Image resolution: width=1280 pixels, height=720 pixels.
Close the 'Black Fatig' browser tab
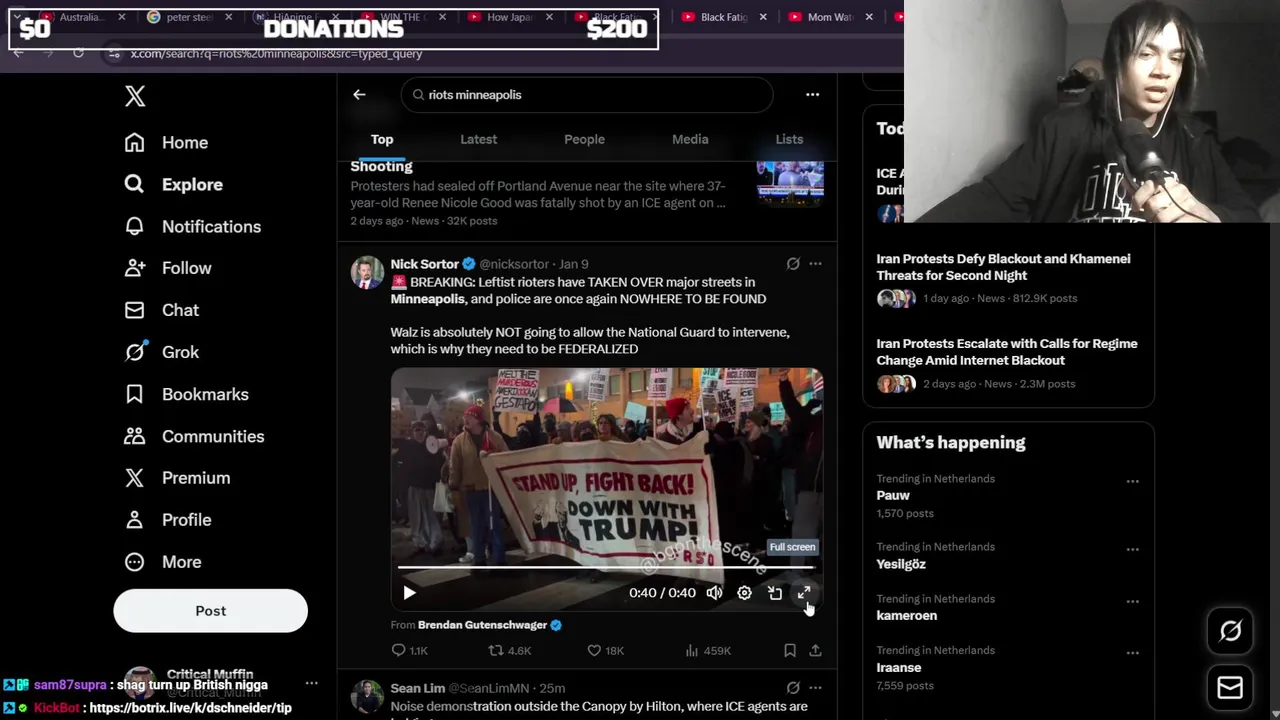763,17
